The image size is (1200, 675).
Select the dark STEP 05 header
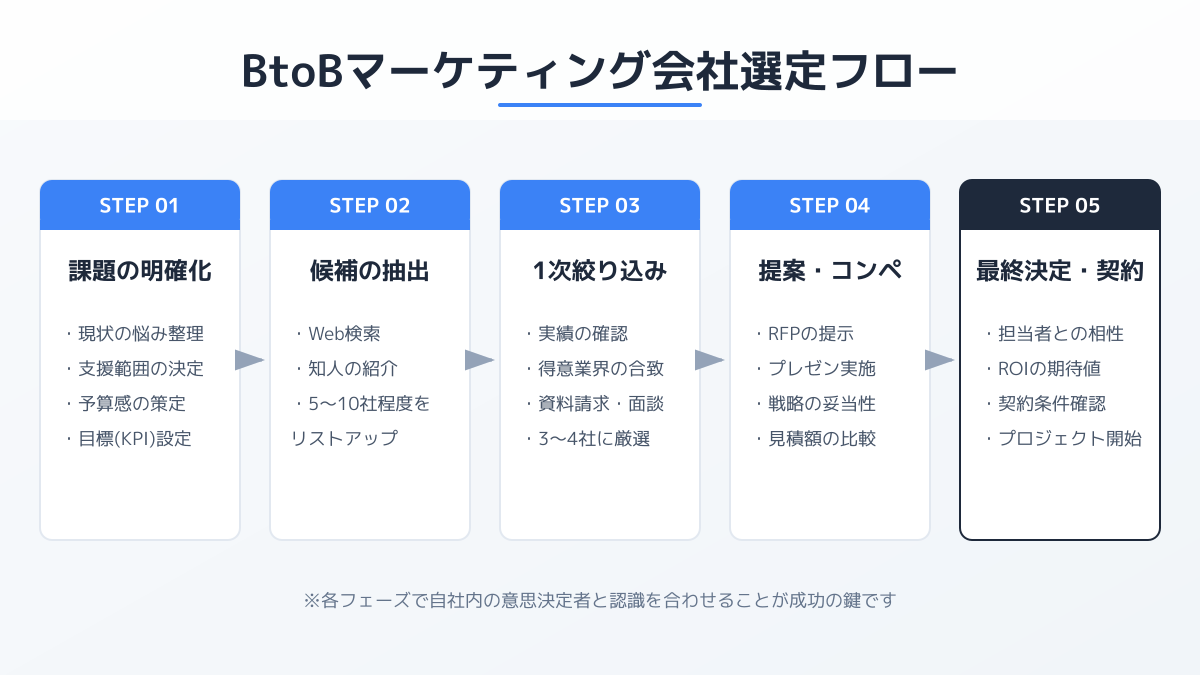pyautogui.click(x=1060, y=206)
